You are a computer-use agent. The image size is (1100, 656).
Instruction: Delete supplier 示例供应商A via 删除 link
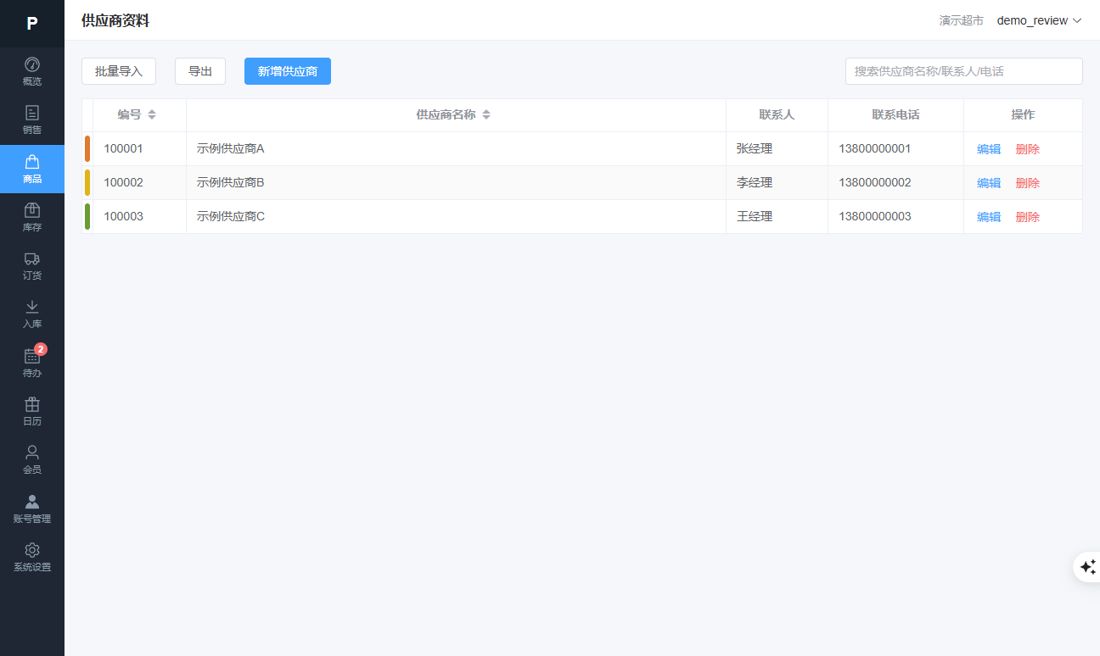[1027, 149]
